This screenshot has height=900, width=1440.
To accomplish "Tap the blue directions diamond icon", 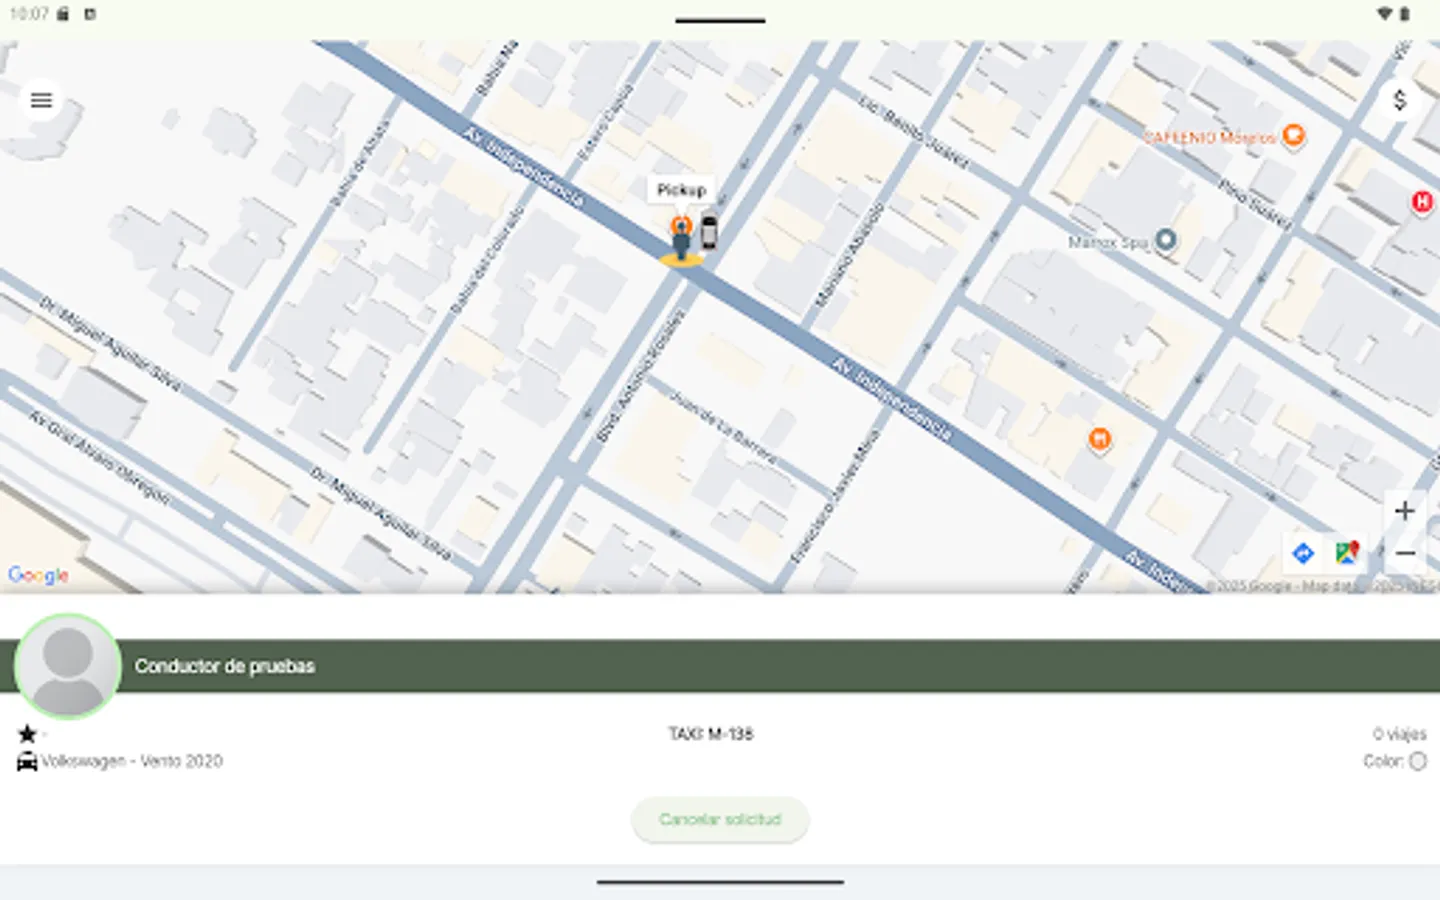I will tap(1302, 553).
